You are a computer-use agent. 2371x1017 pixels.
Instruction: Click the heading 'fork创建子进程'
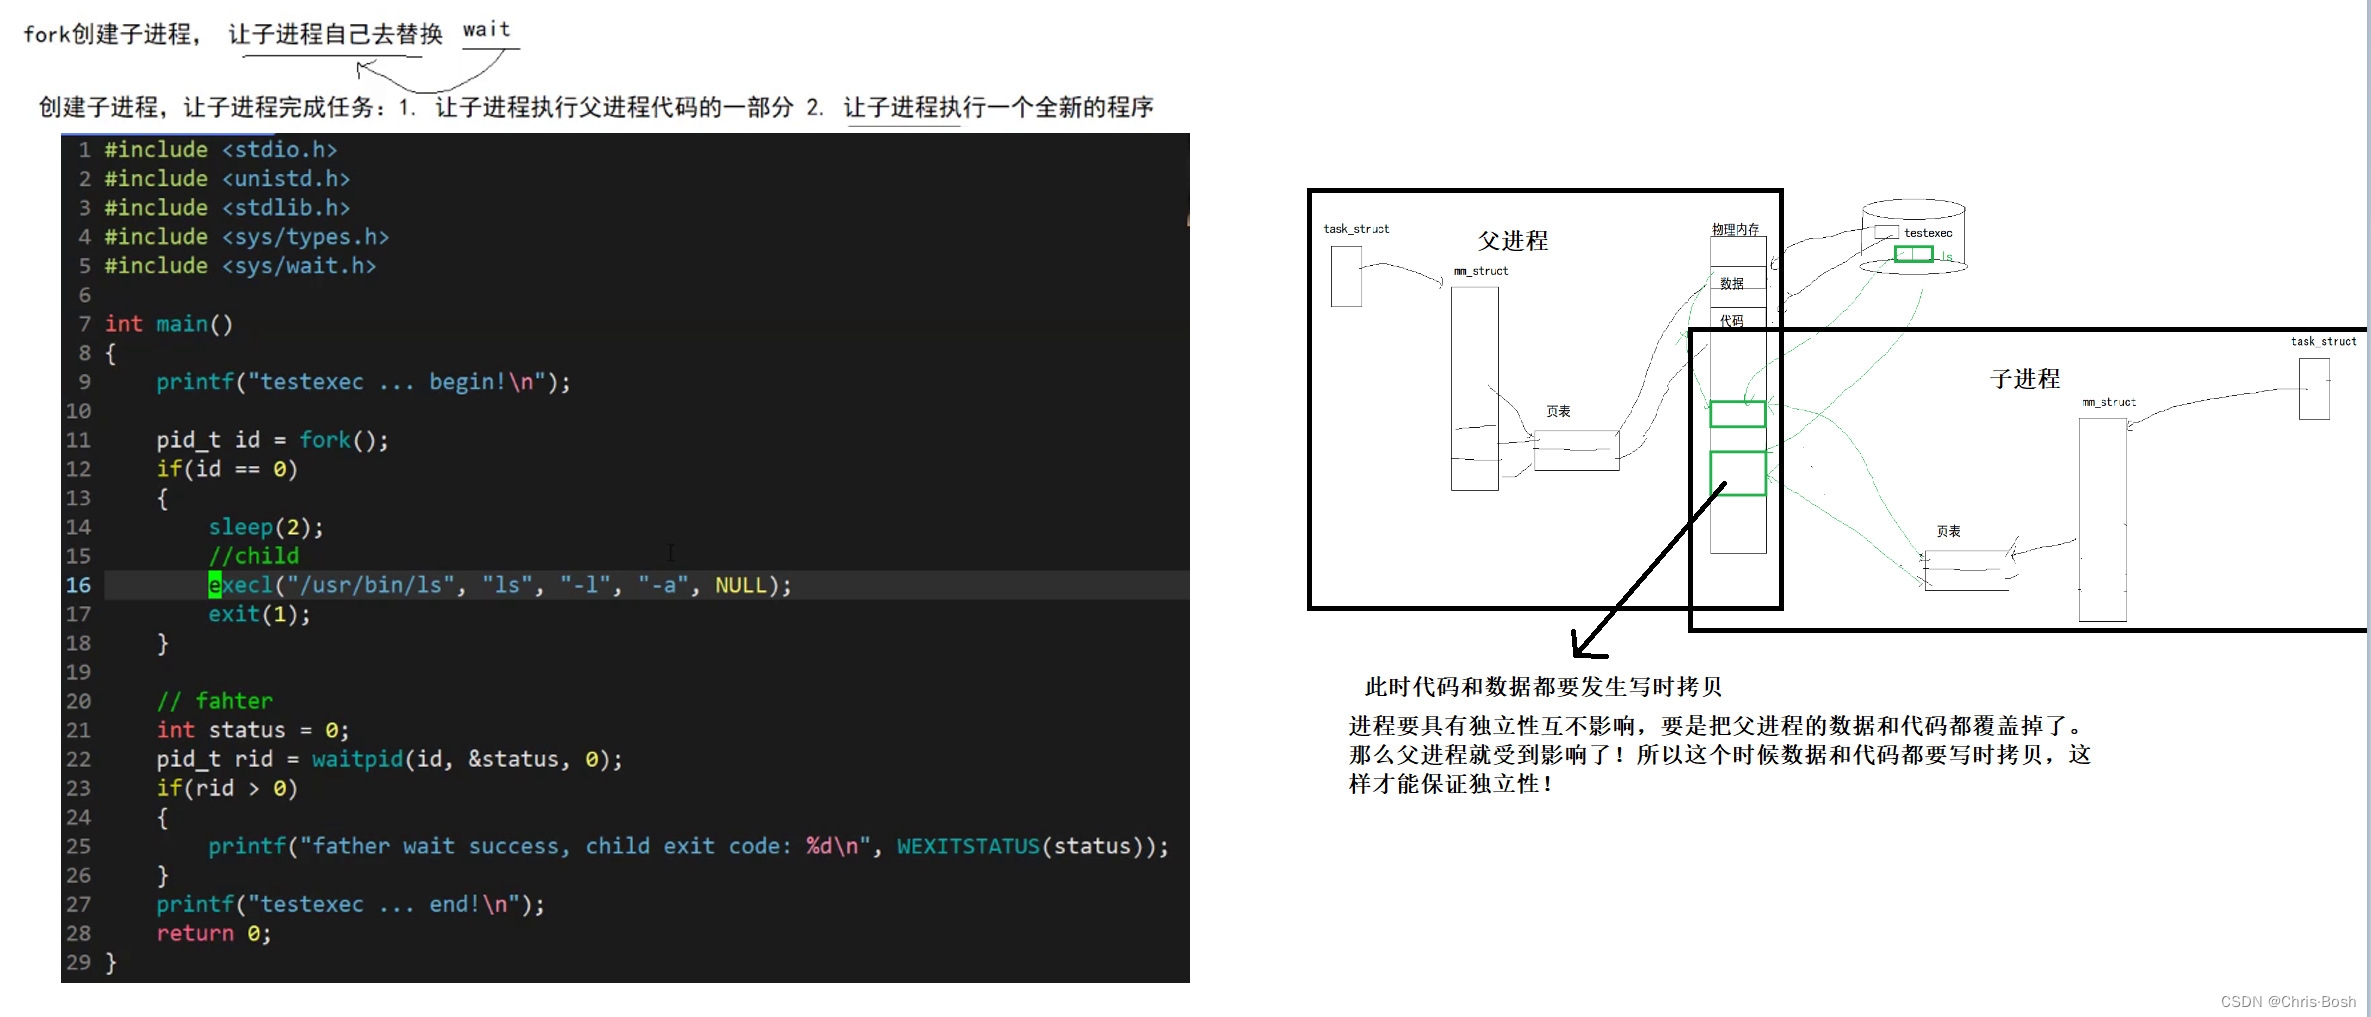coord(107,34)
